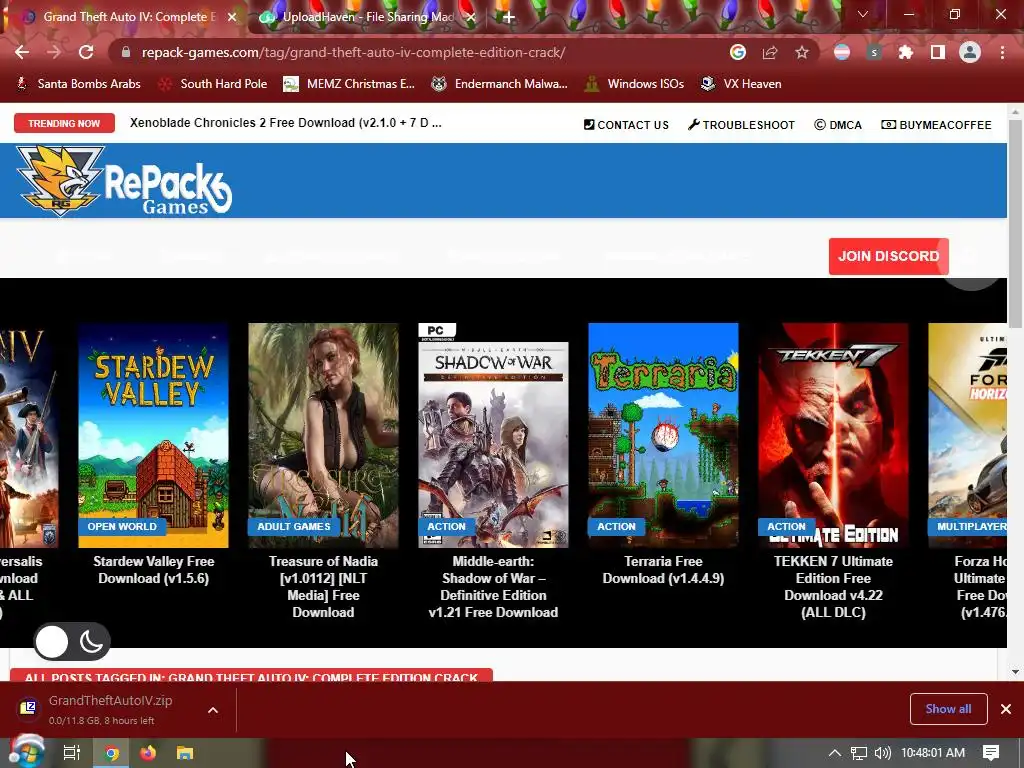This screenshot has width=1024, height=768.
Task: Open File Explorer from the taskbar
Action: tap(185, 753)
